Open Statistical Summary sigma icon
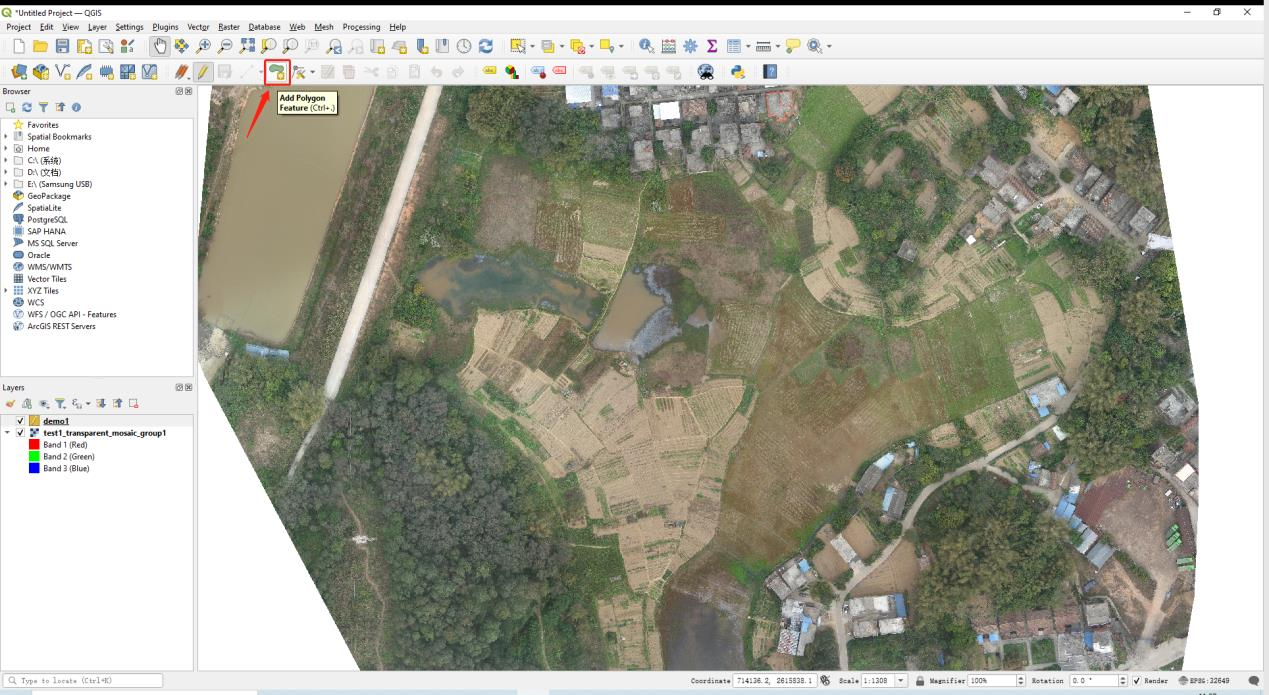 pos(712,46)
